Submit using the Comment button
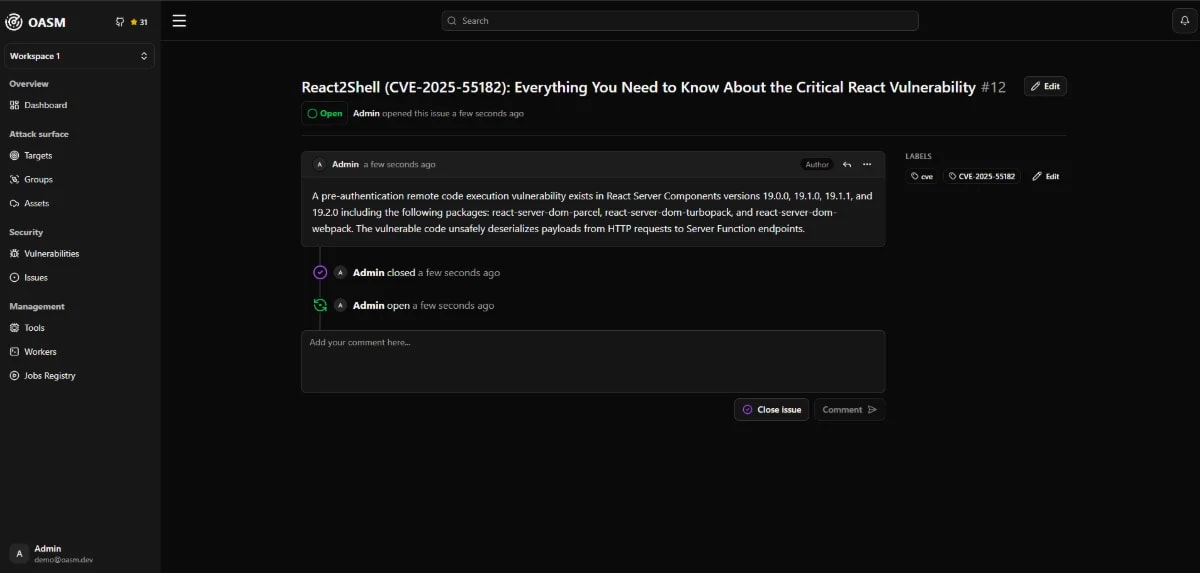This screenshot has height=573, width=1200. 849,409
